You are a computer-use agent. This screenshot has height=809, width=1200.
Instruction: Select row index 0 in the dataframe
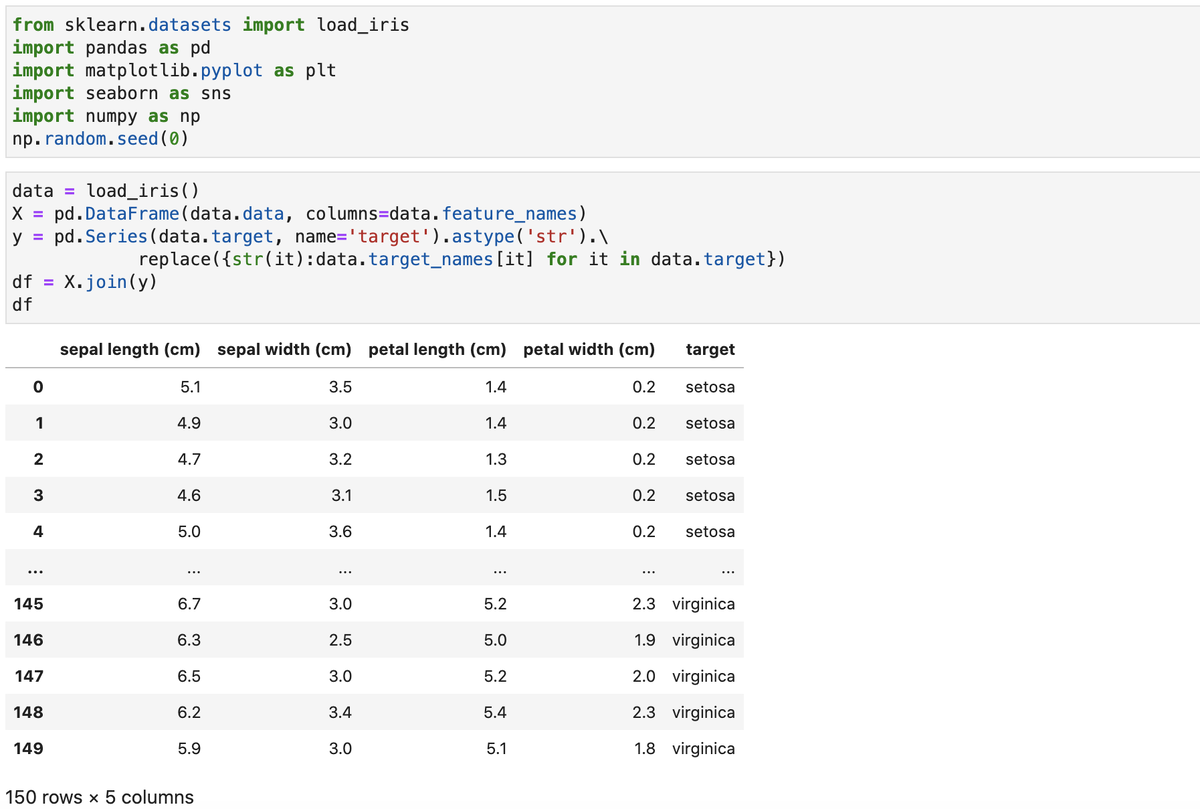tap(39, 387)
